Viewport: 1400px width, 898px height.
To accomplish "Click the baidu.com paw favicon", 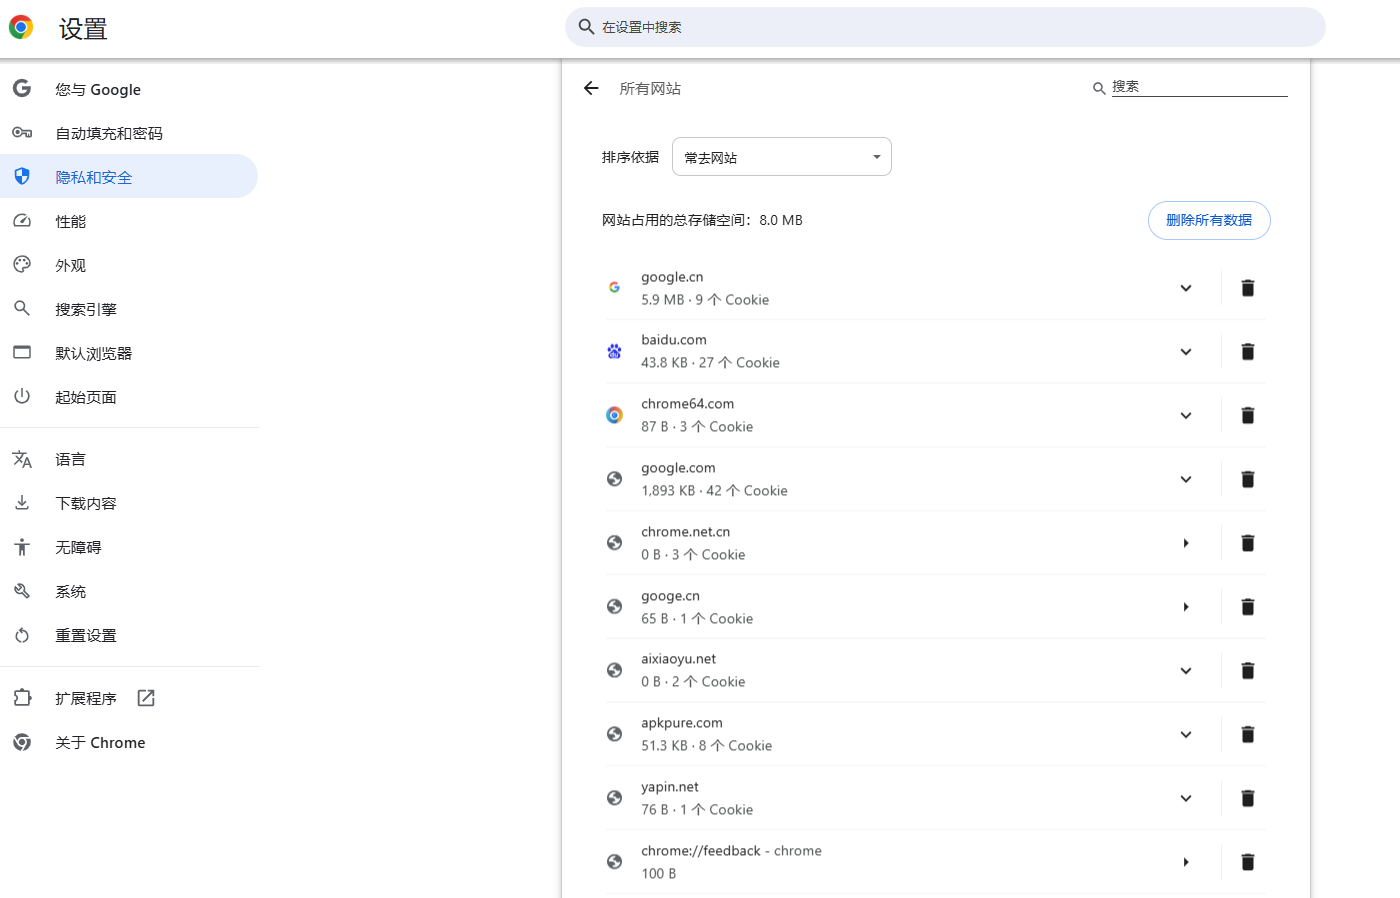I will pos(614,351).
